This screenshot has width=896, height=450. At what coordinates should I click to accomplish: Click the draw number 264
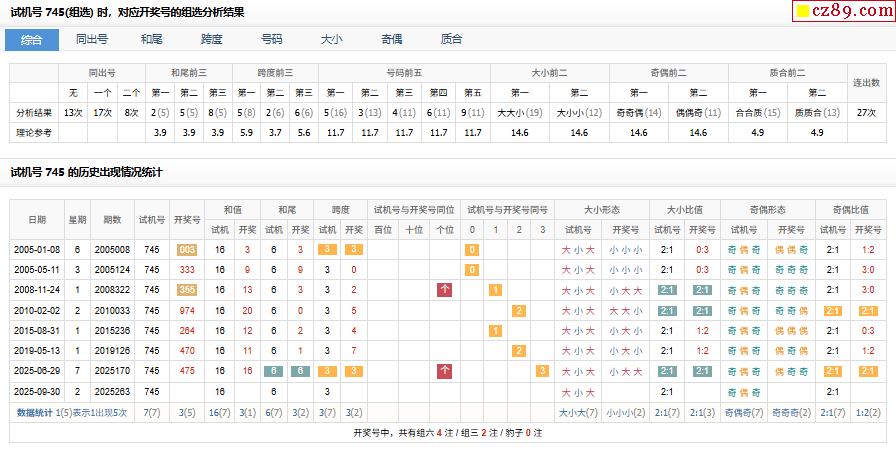pos(187,331)
